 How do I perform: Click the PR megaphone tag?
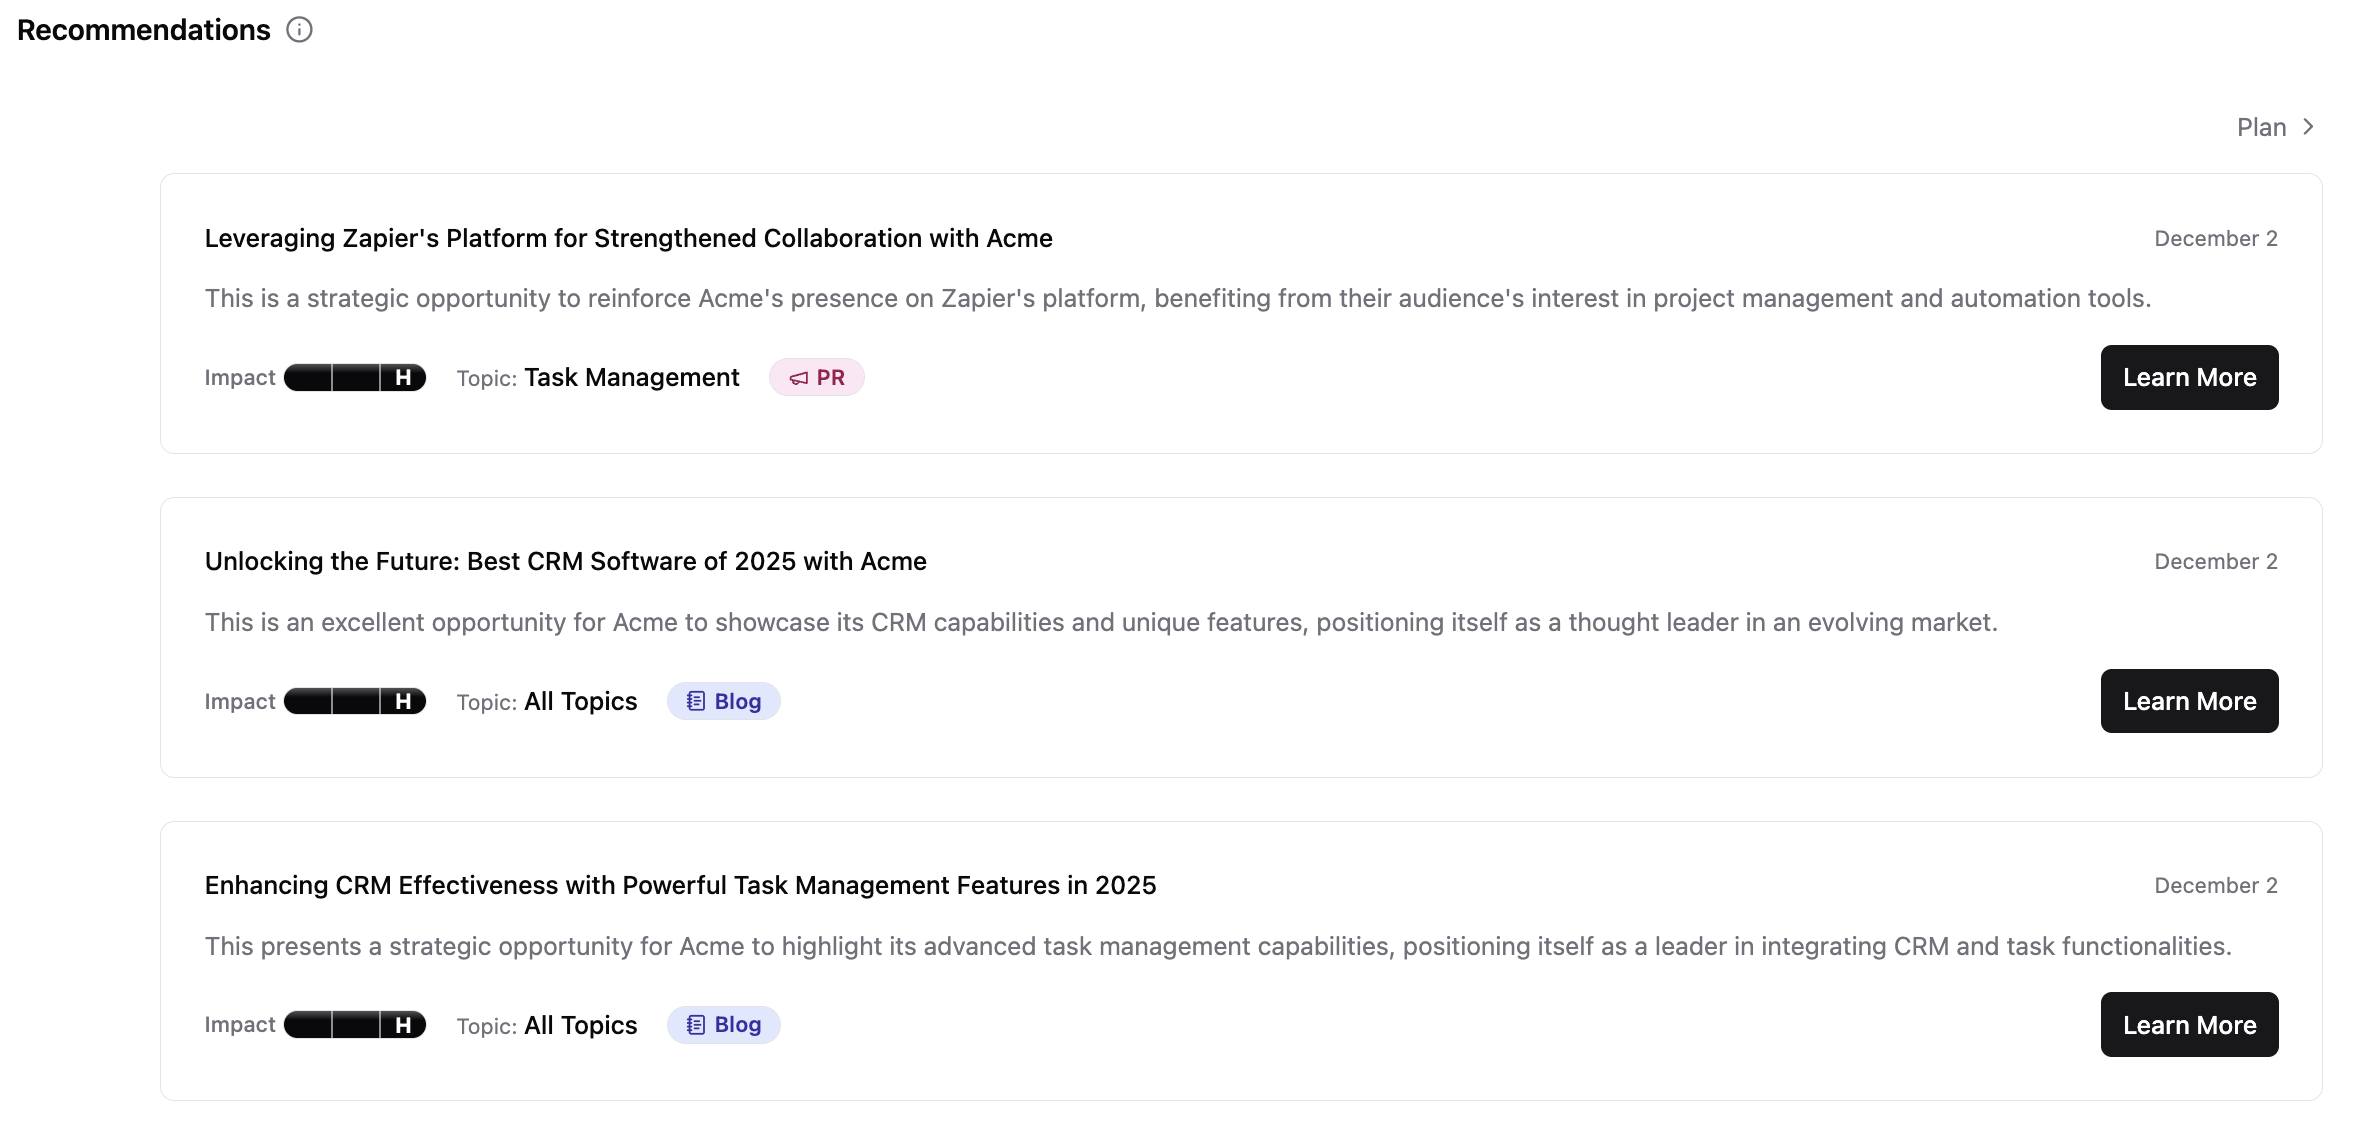click(x=816, y=378)
